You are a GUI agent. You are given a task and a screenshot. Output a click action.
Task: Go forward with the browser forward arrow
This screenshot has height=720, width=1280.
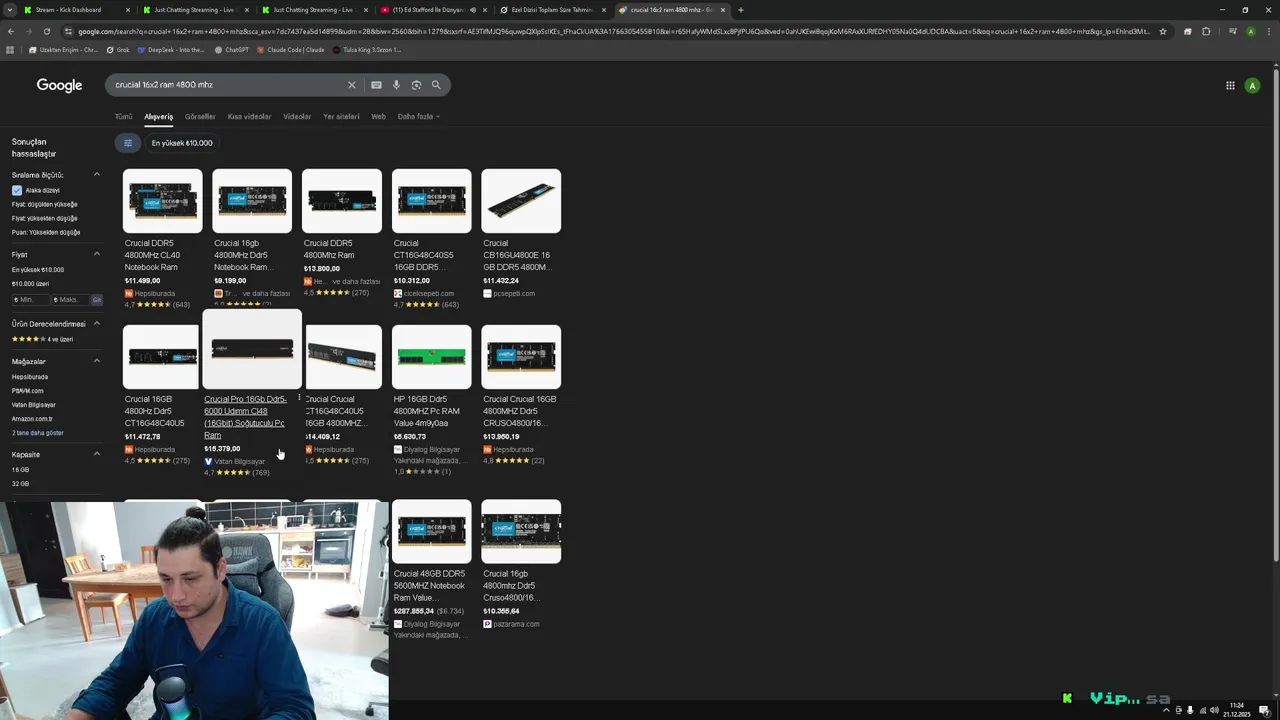tap(28, 31)
